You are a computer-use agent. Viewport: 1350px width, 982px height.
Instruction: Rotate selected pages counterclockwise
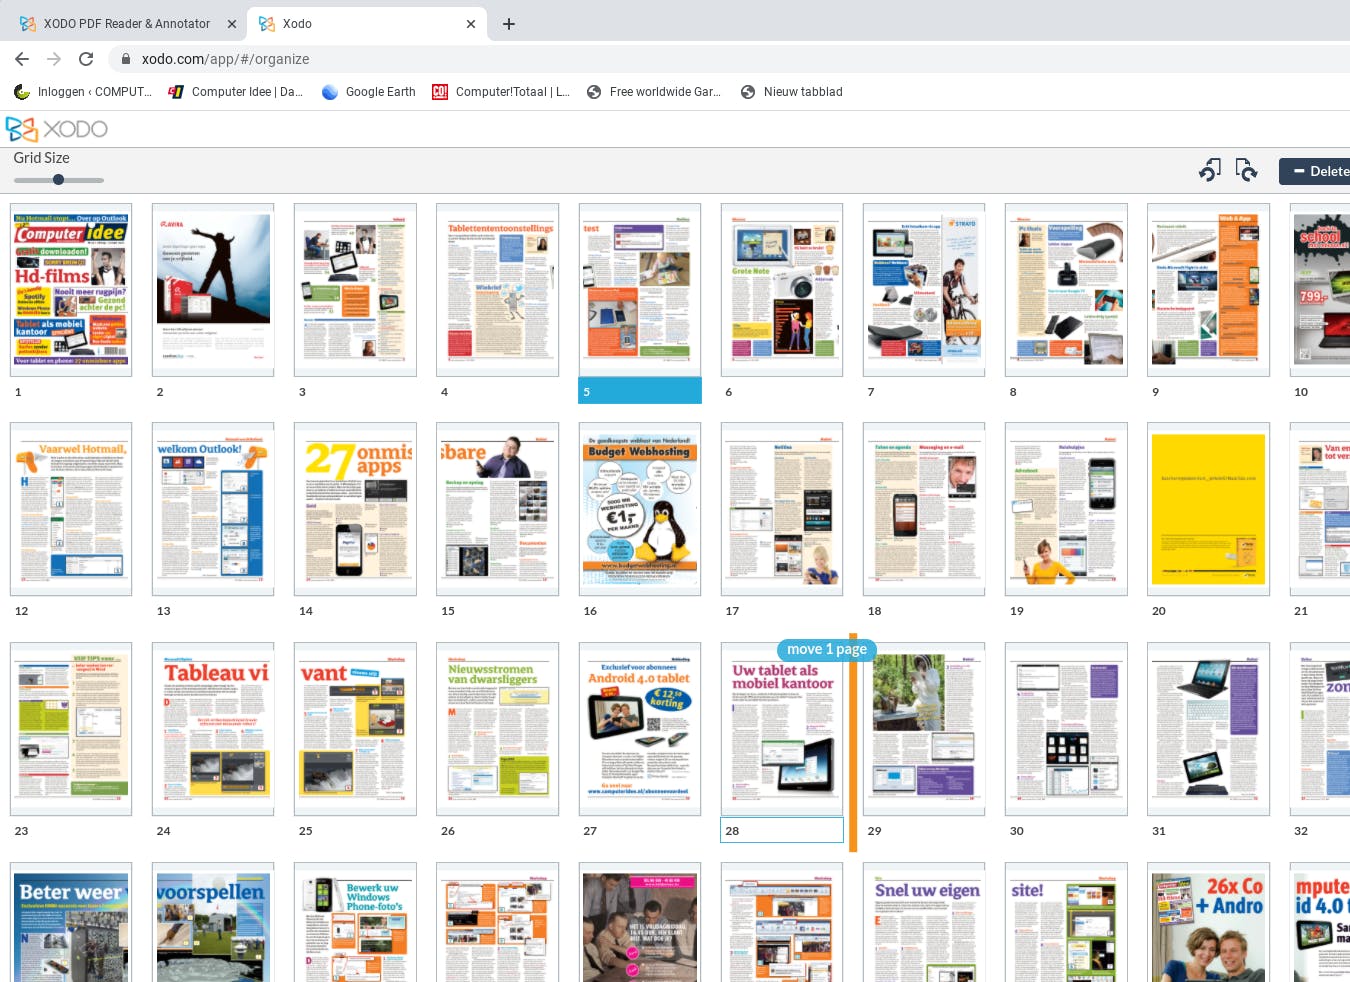click(1210, 171)
